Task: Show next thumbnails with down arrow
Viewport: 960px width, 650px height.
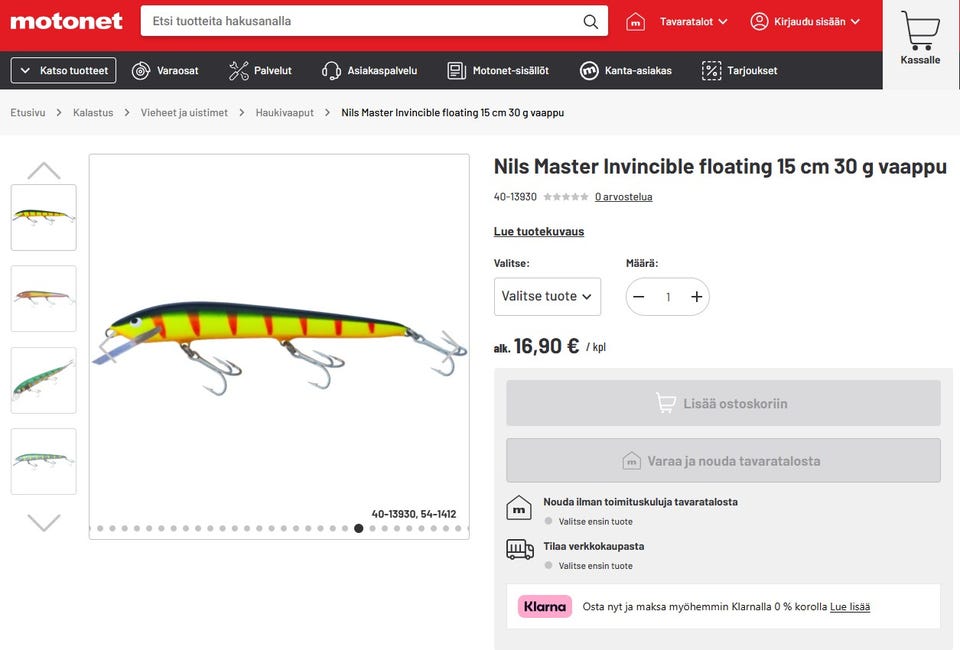Action: pyautogui.click(x=43, y=522)
